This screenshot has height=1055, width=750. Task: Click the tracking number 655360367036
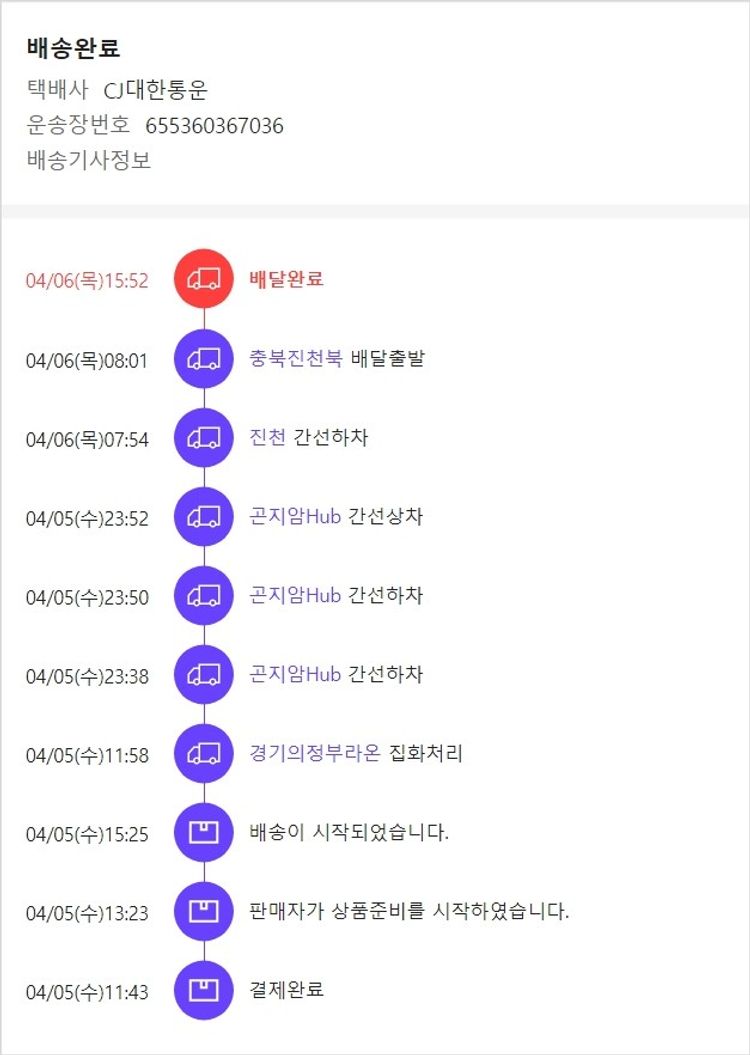coord(214,126)
